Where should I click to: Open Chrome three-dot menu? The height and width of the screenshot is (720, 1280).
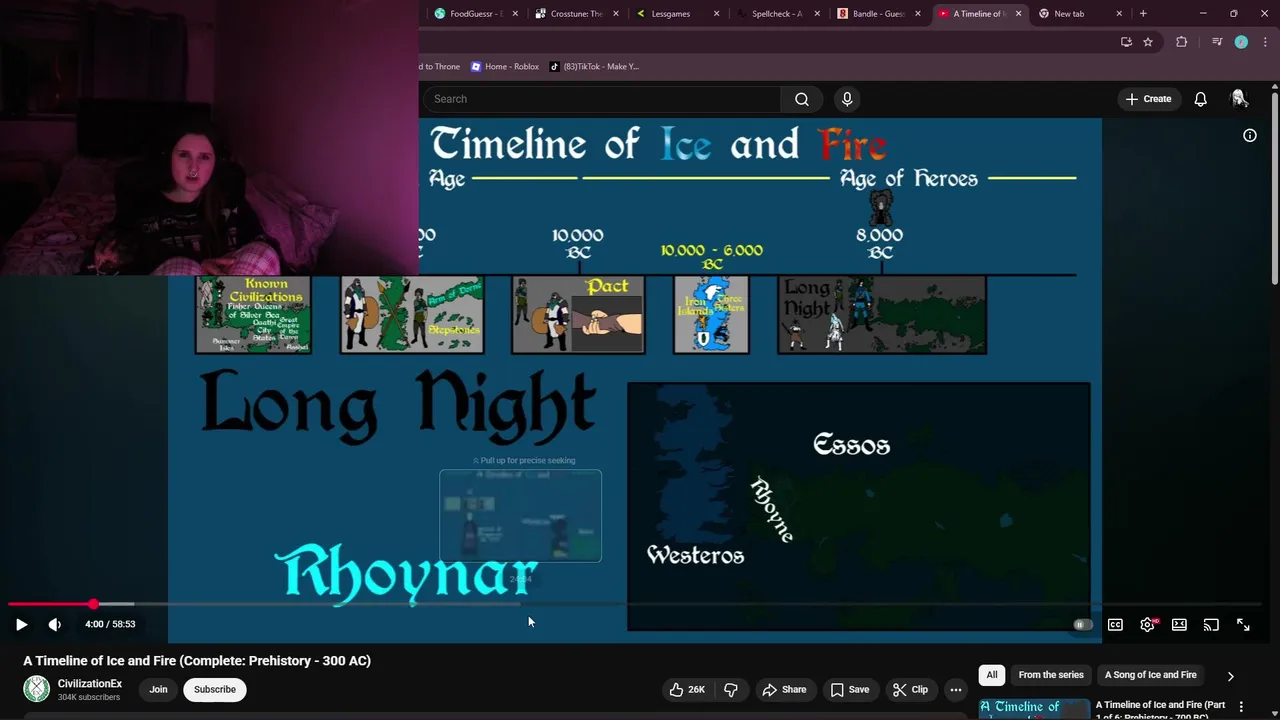[x=1265, y=42]
